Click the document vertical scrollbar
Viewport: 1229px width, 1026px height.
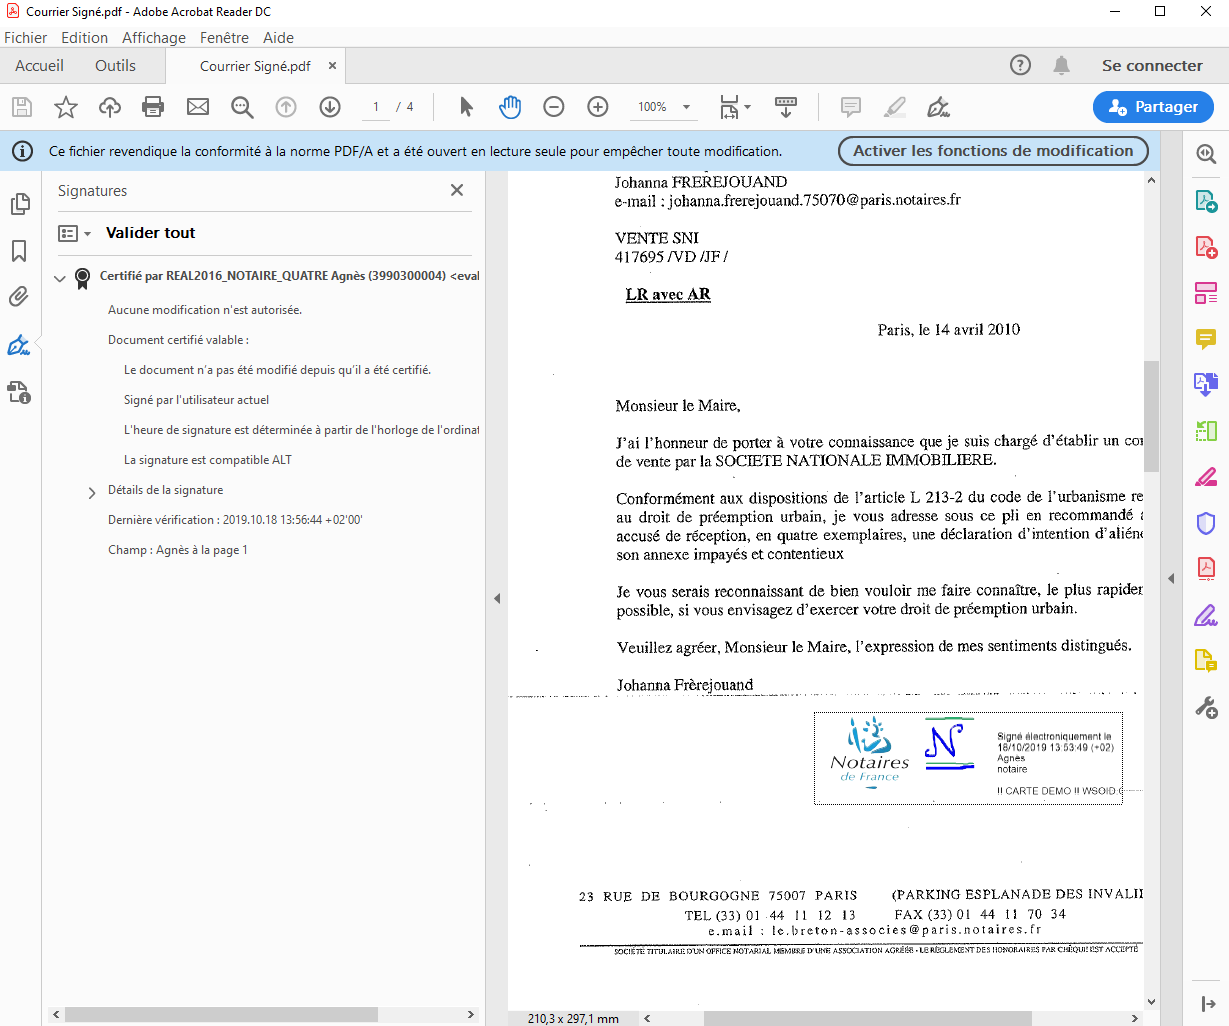click(1151, 415)
